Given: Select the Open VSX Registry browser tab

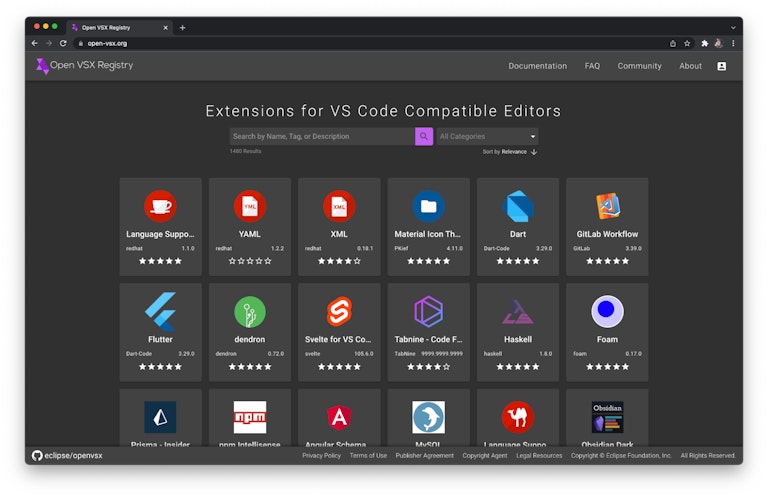Looking at the screenshot, I should 120,28.
